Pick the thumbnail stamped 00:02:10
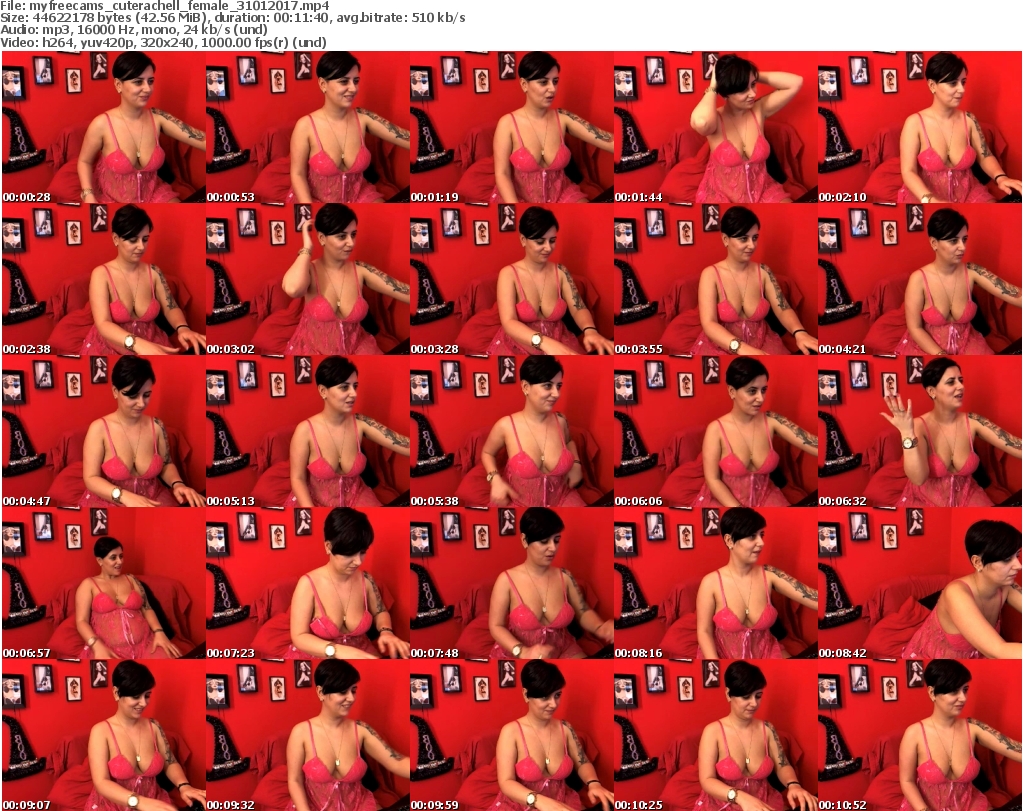This screenshot has width=1024, height=811. pos(920,127)
